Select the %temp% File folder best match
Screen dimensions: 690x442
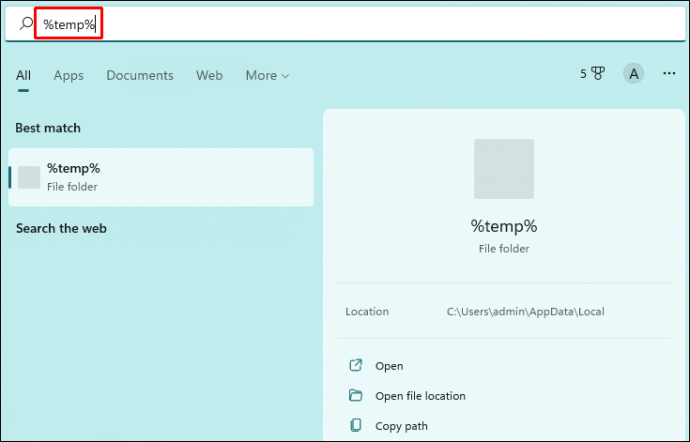click(x=161, y=177)
